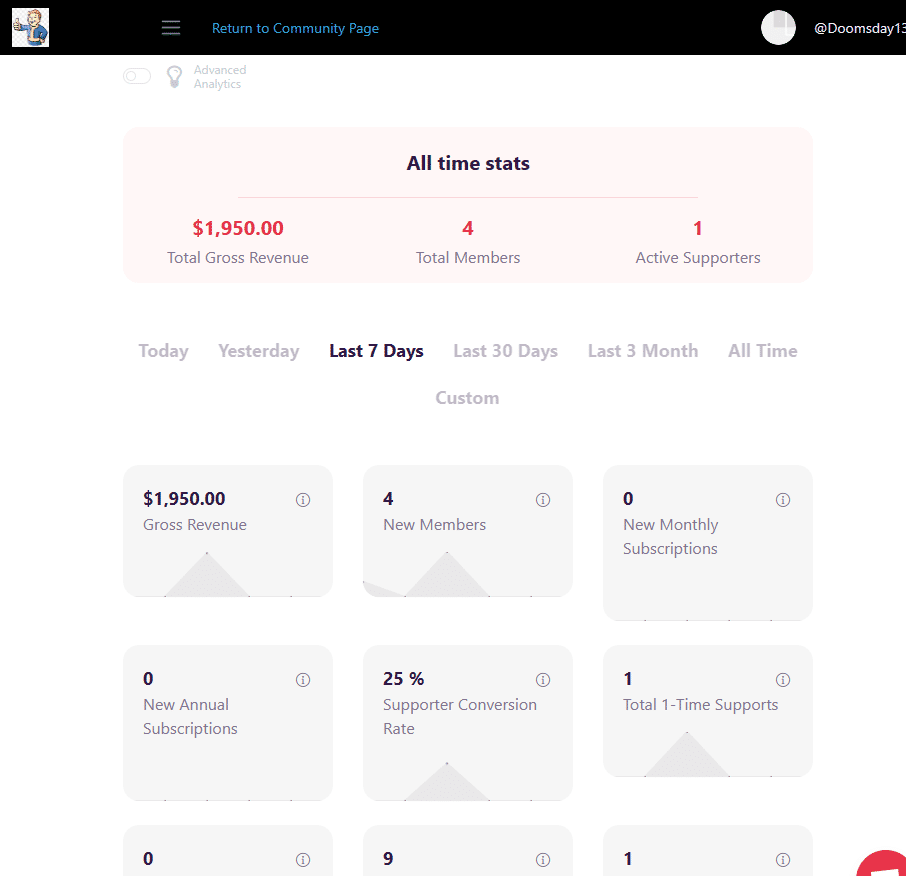Click the Active Supporters label
The height and width of the screenshot is (876, 906).
tap(698, 258)
